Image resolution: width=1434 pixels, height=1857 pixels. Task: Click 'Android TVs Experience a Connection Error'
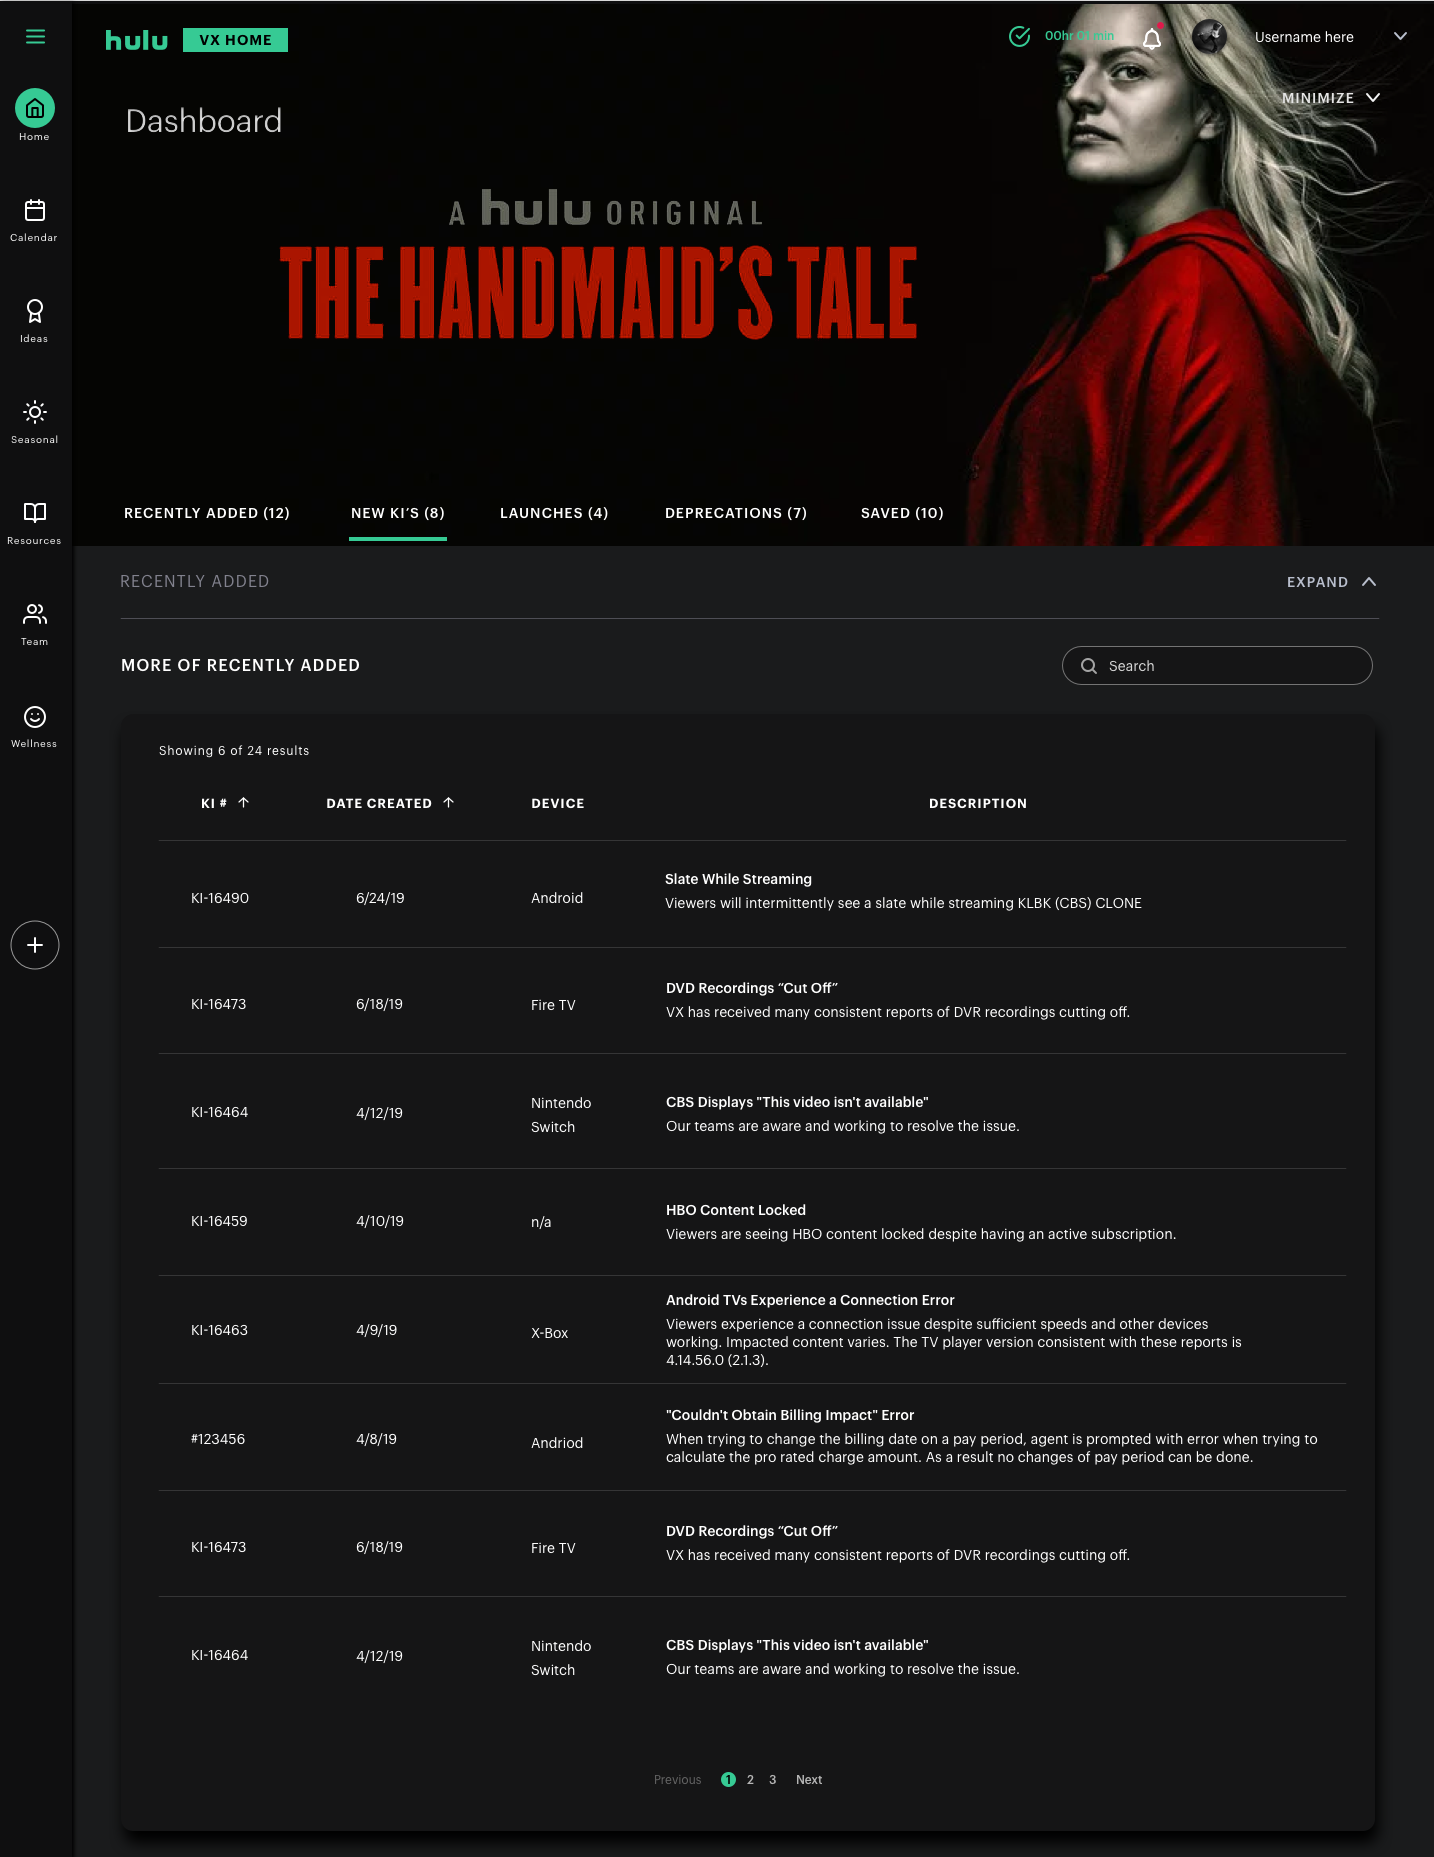pyautogui.click(x=810, y=1300)
